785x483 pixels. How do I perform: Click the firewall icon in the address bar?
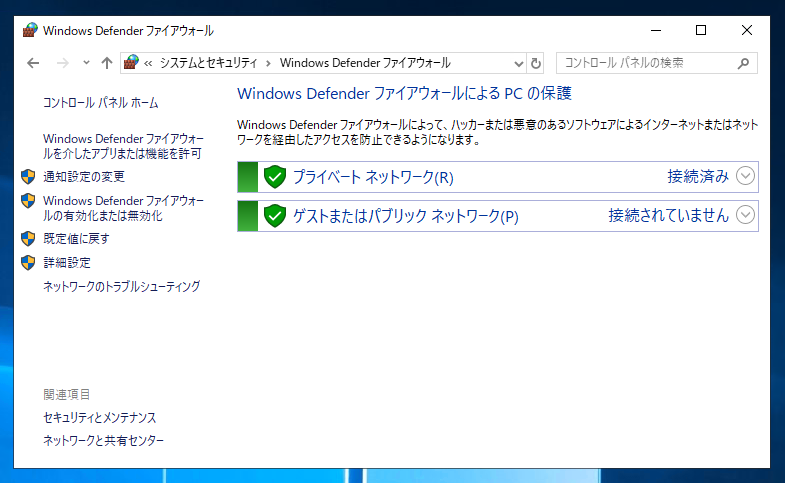point(131,63)
